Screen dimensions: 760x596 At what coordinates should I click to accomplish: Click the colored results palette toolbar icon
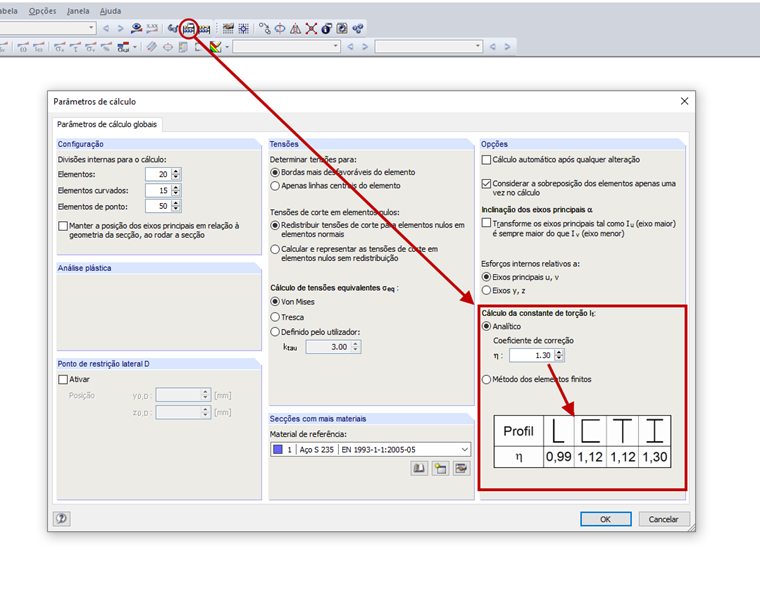(x=216, y=47)
